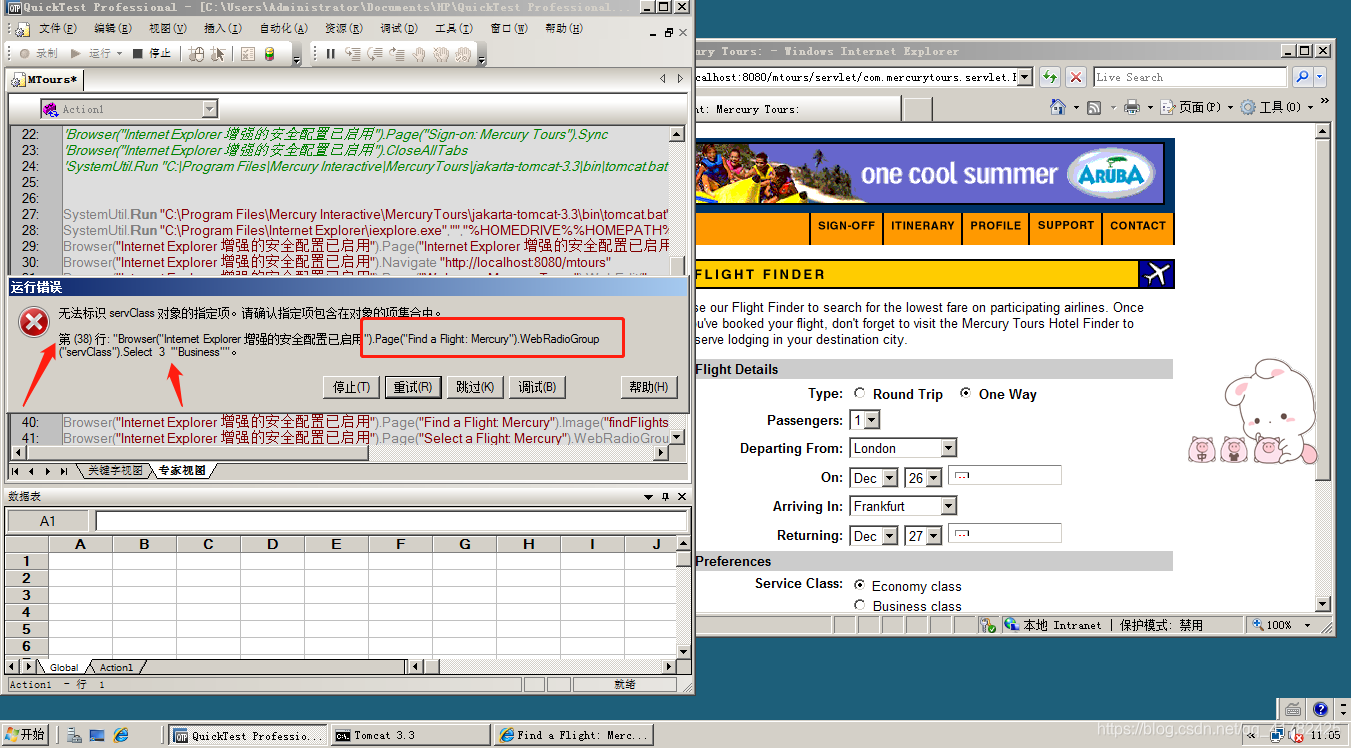
Task: Click the Live Search magnifier button
Action: [1301, 77]
